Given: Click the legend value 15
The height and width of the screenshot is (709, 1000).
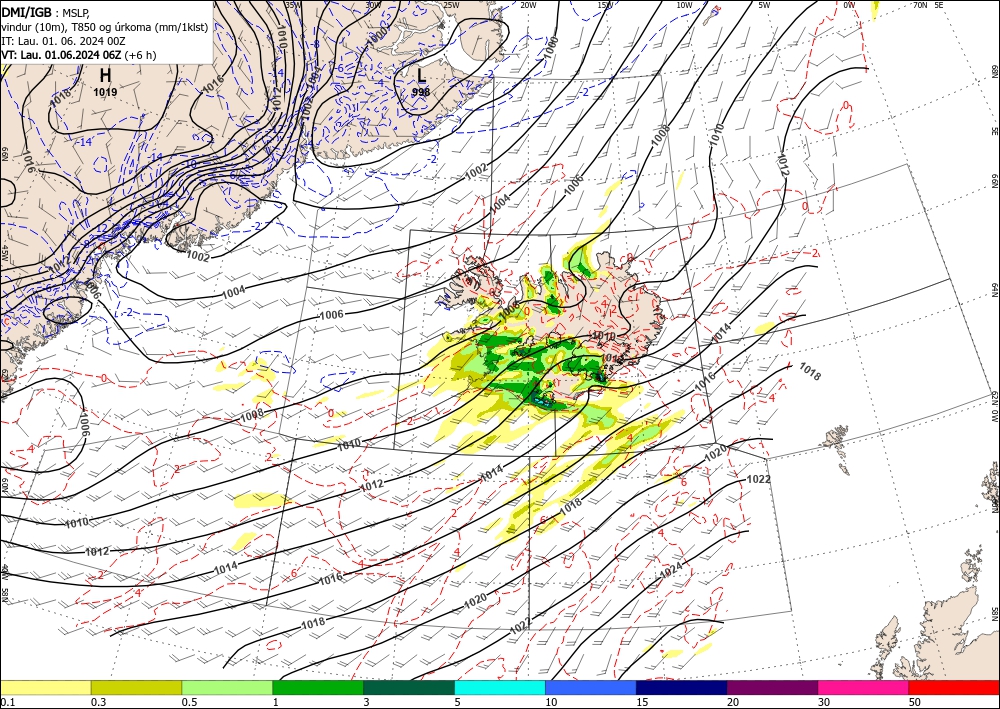Looking at the screenshot, I should [642, 702].
